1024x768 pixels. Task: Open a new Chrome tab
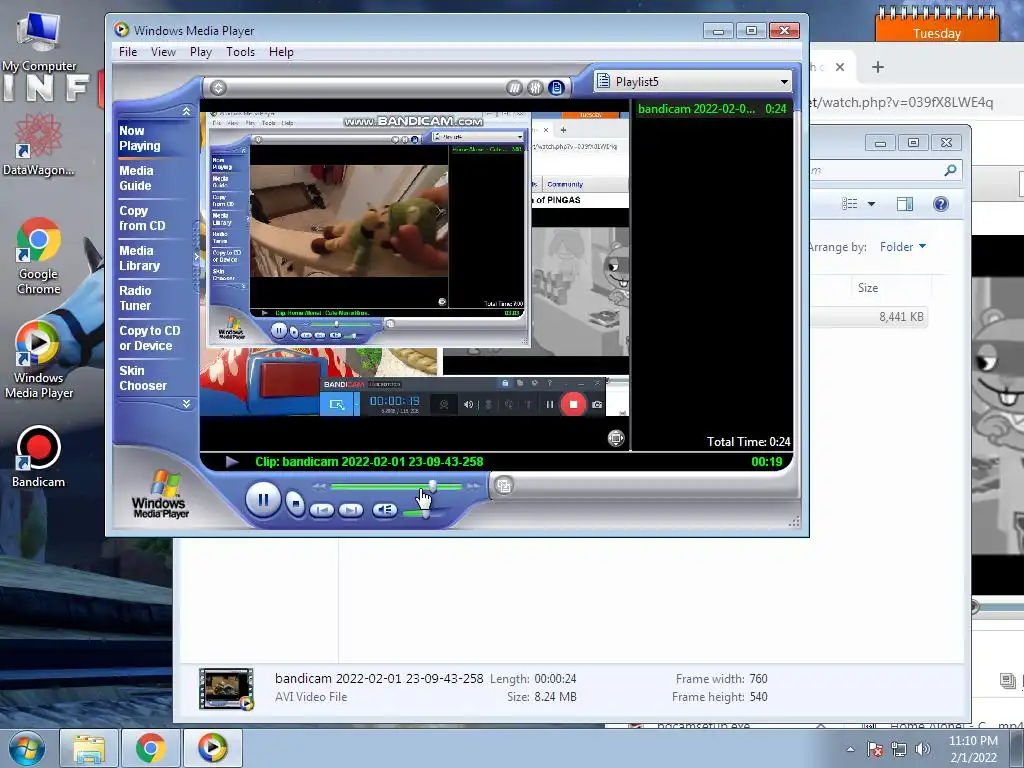point(878,67)
